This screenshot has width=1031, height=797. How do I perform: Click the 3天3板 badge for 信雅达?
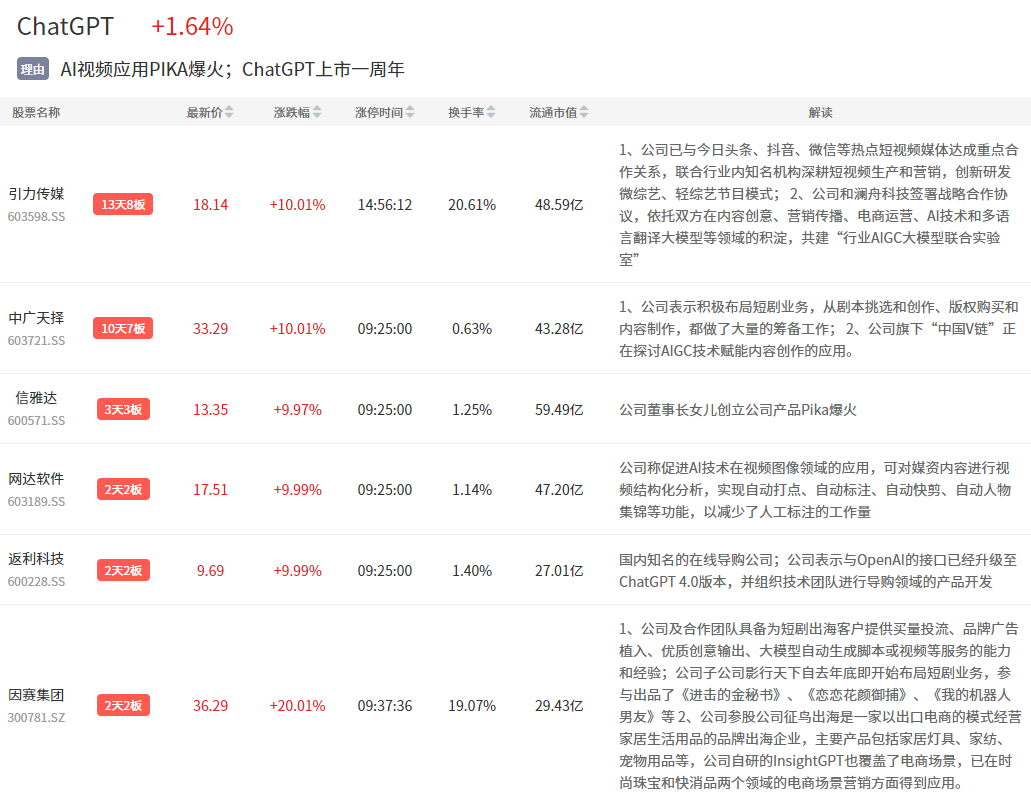pos(123,409)
